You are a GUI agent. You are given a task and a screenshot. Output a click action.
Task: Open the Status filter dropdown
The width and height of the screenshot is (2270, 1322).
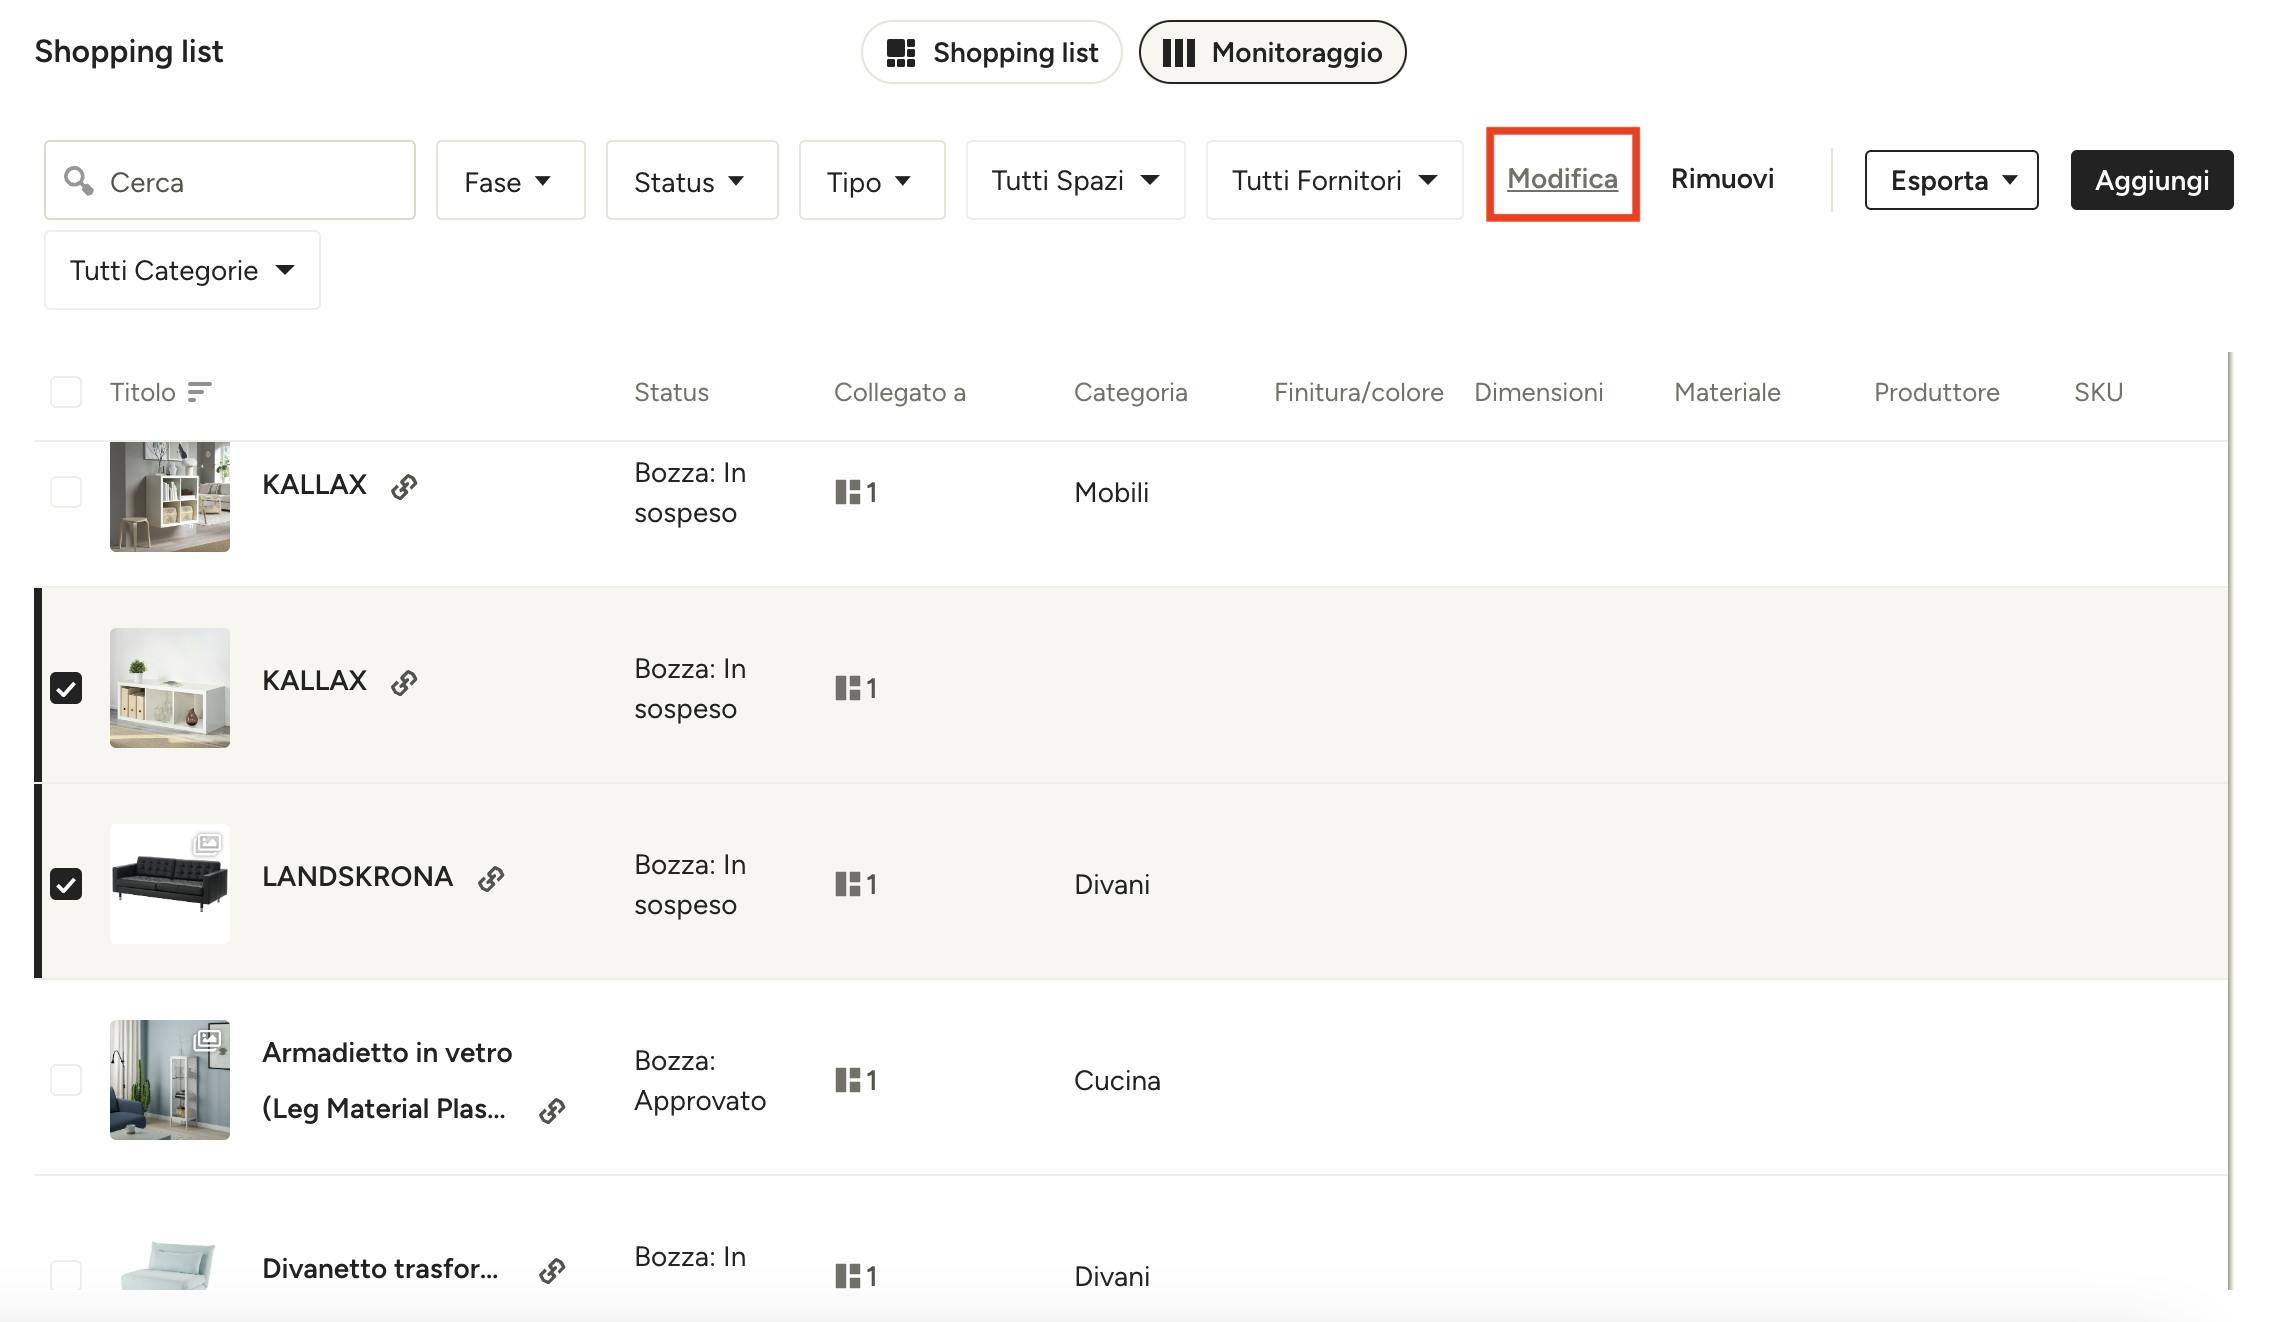click(692, 180)
